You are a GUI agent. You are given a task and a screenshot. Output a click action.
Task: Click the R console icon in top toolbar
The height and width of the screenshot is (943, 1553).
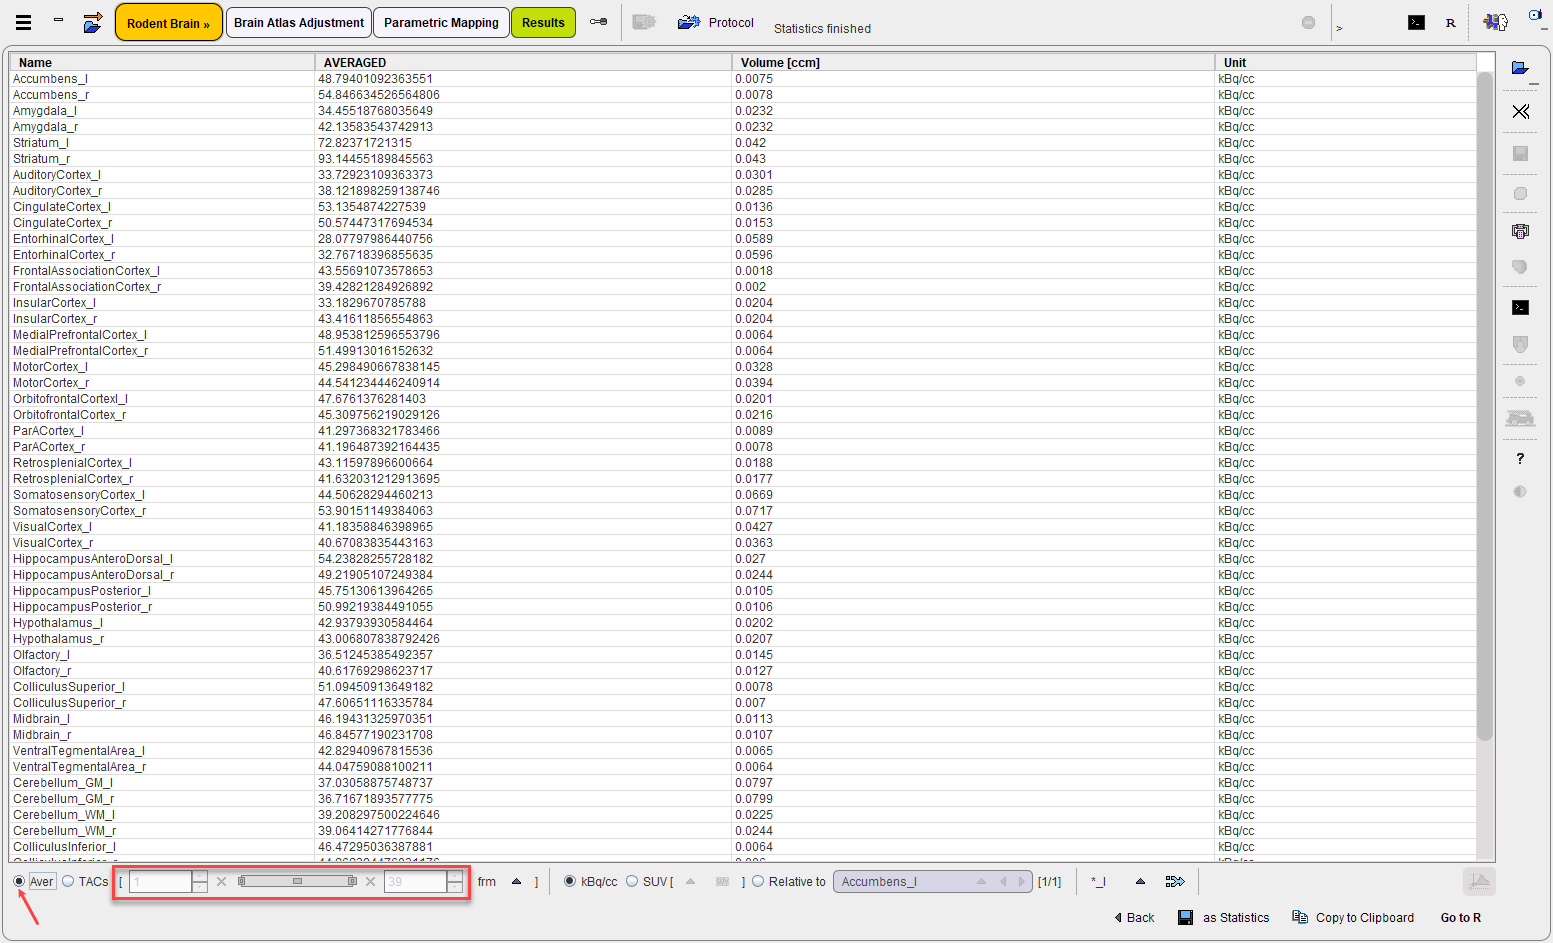tap(1450, 22)
